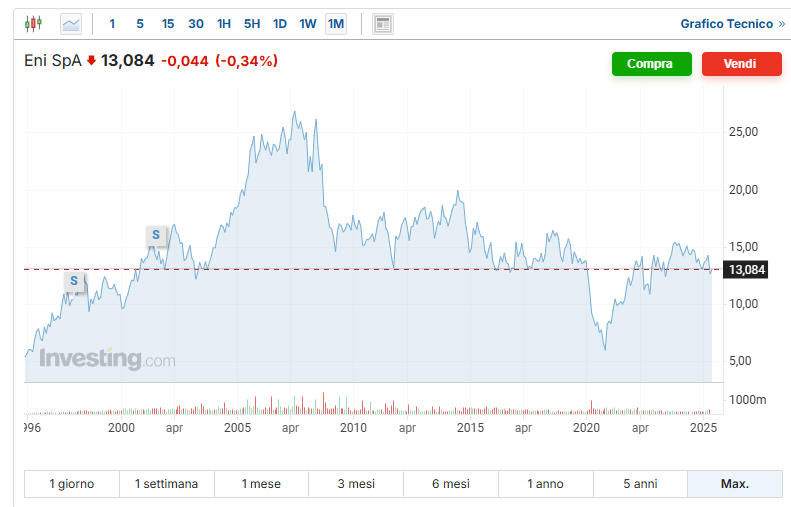Click the Eni SpA title text
The height and width of the screenshot is (507, 791).
click(x=52, y=61)
